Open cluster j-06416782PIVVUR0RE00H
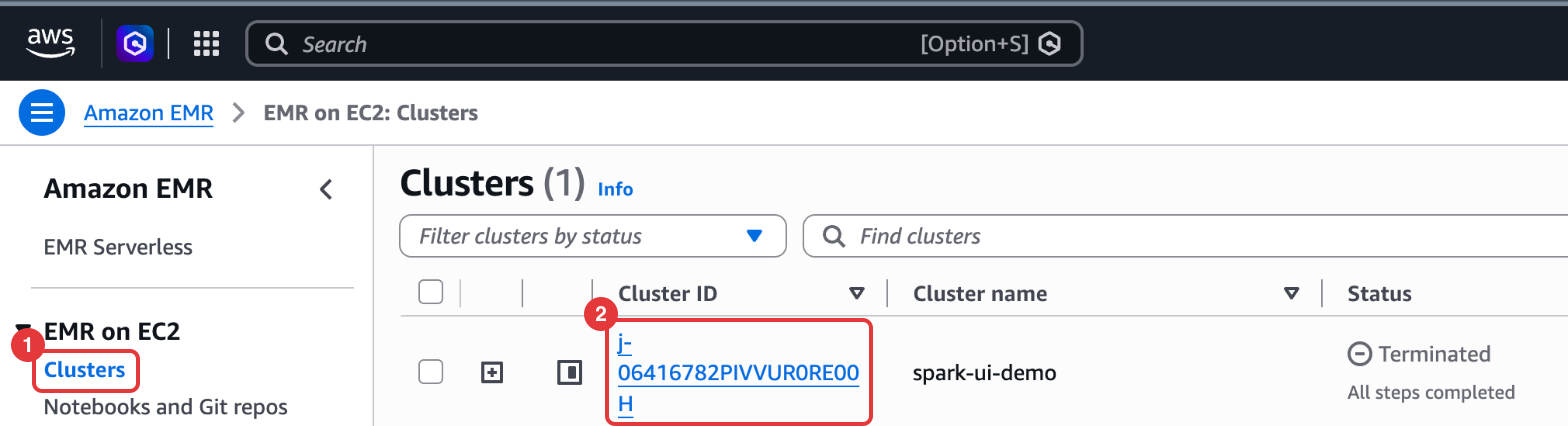1568x426 pixels. click(x=738, y=373)
